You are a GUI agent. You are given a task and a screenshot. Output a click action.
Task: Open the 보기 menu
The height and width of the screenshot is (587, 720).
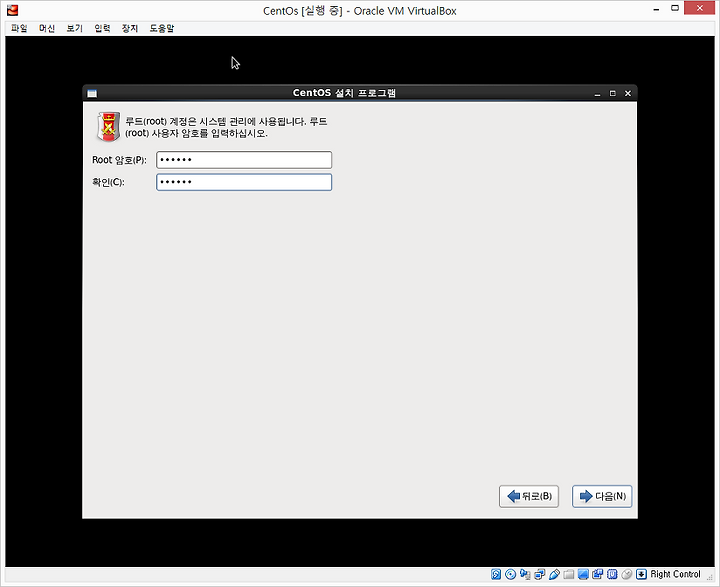point(74,28)
